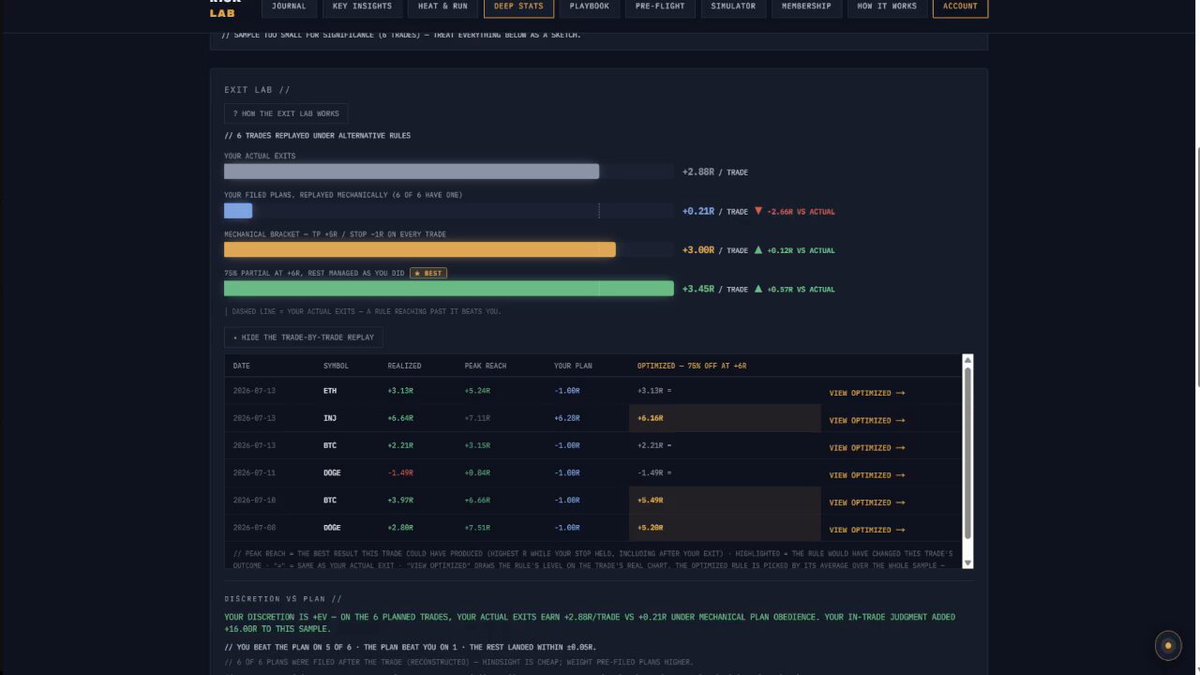Click the Risk Lab logo
Viewport: 1200px width, 675px height.
pyautogui.click(x=226, y=8)
